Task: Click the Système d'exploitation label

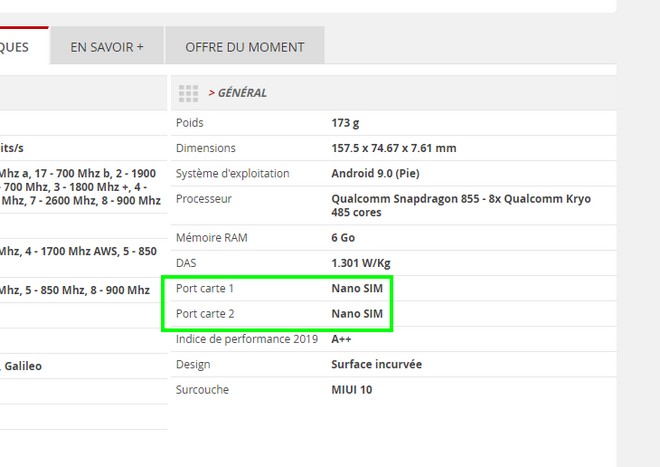Action: tap(232, 173)
